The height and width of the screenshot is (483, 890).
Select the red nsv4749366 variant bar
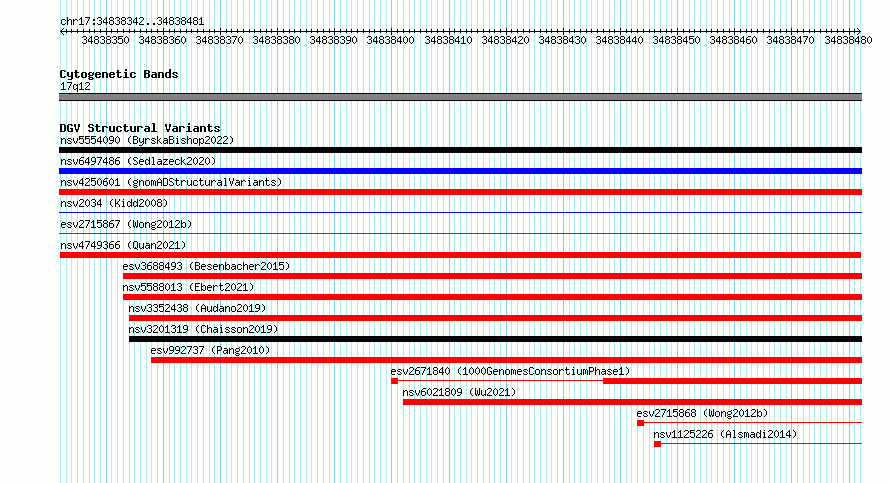coord(460,255)
